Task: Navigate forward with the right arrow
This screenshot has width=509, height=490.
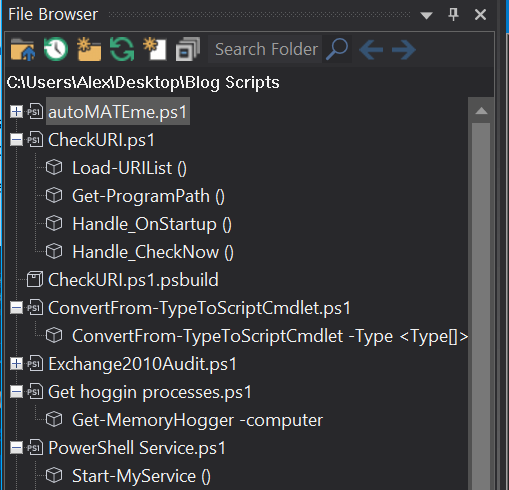Action: tap(404, 50)
